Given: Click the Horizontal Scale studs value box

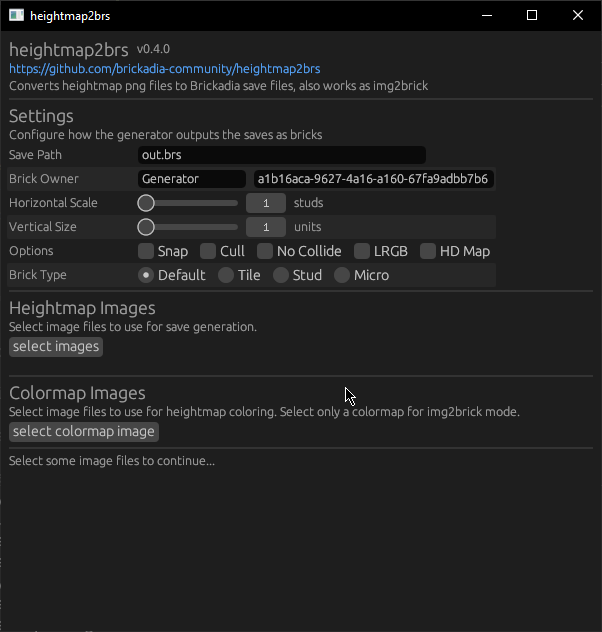Looking at the screenshot, I should pyautogui.click(x=266, y=203).
